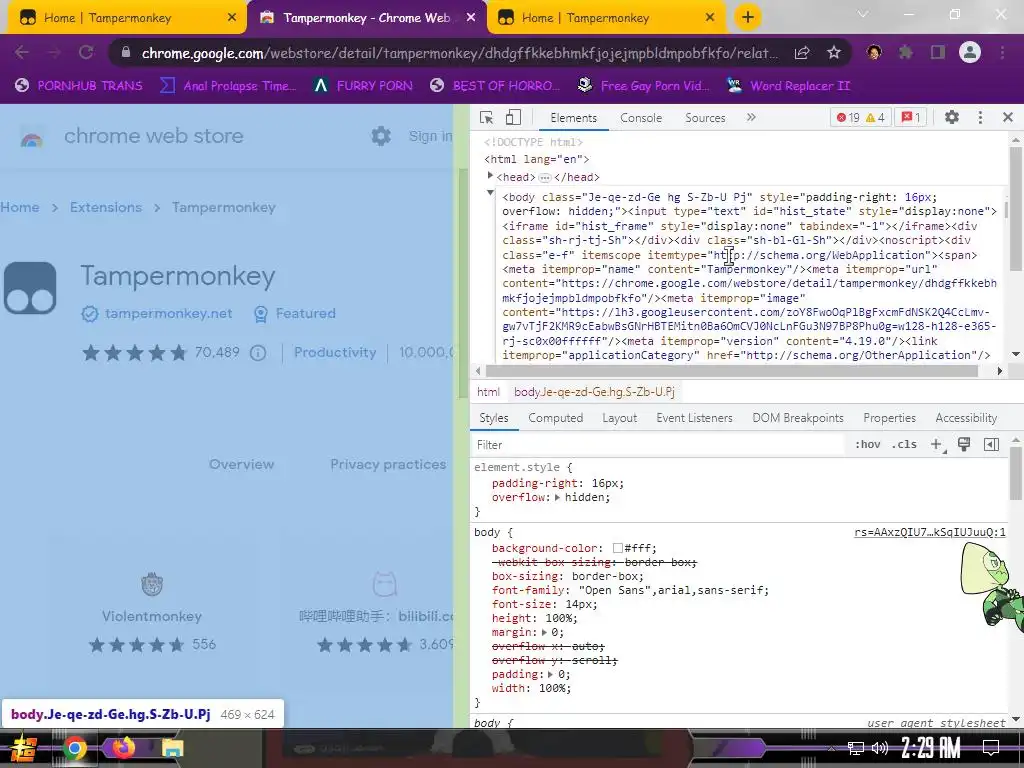1024x768 pixels.
Task: Open DevTools settings gear
Action: [952, 118]
